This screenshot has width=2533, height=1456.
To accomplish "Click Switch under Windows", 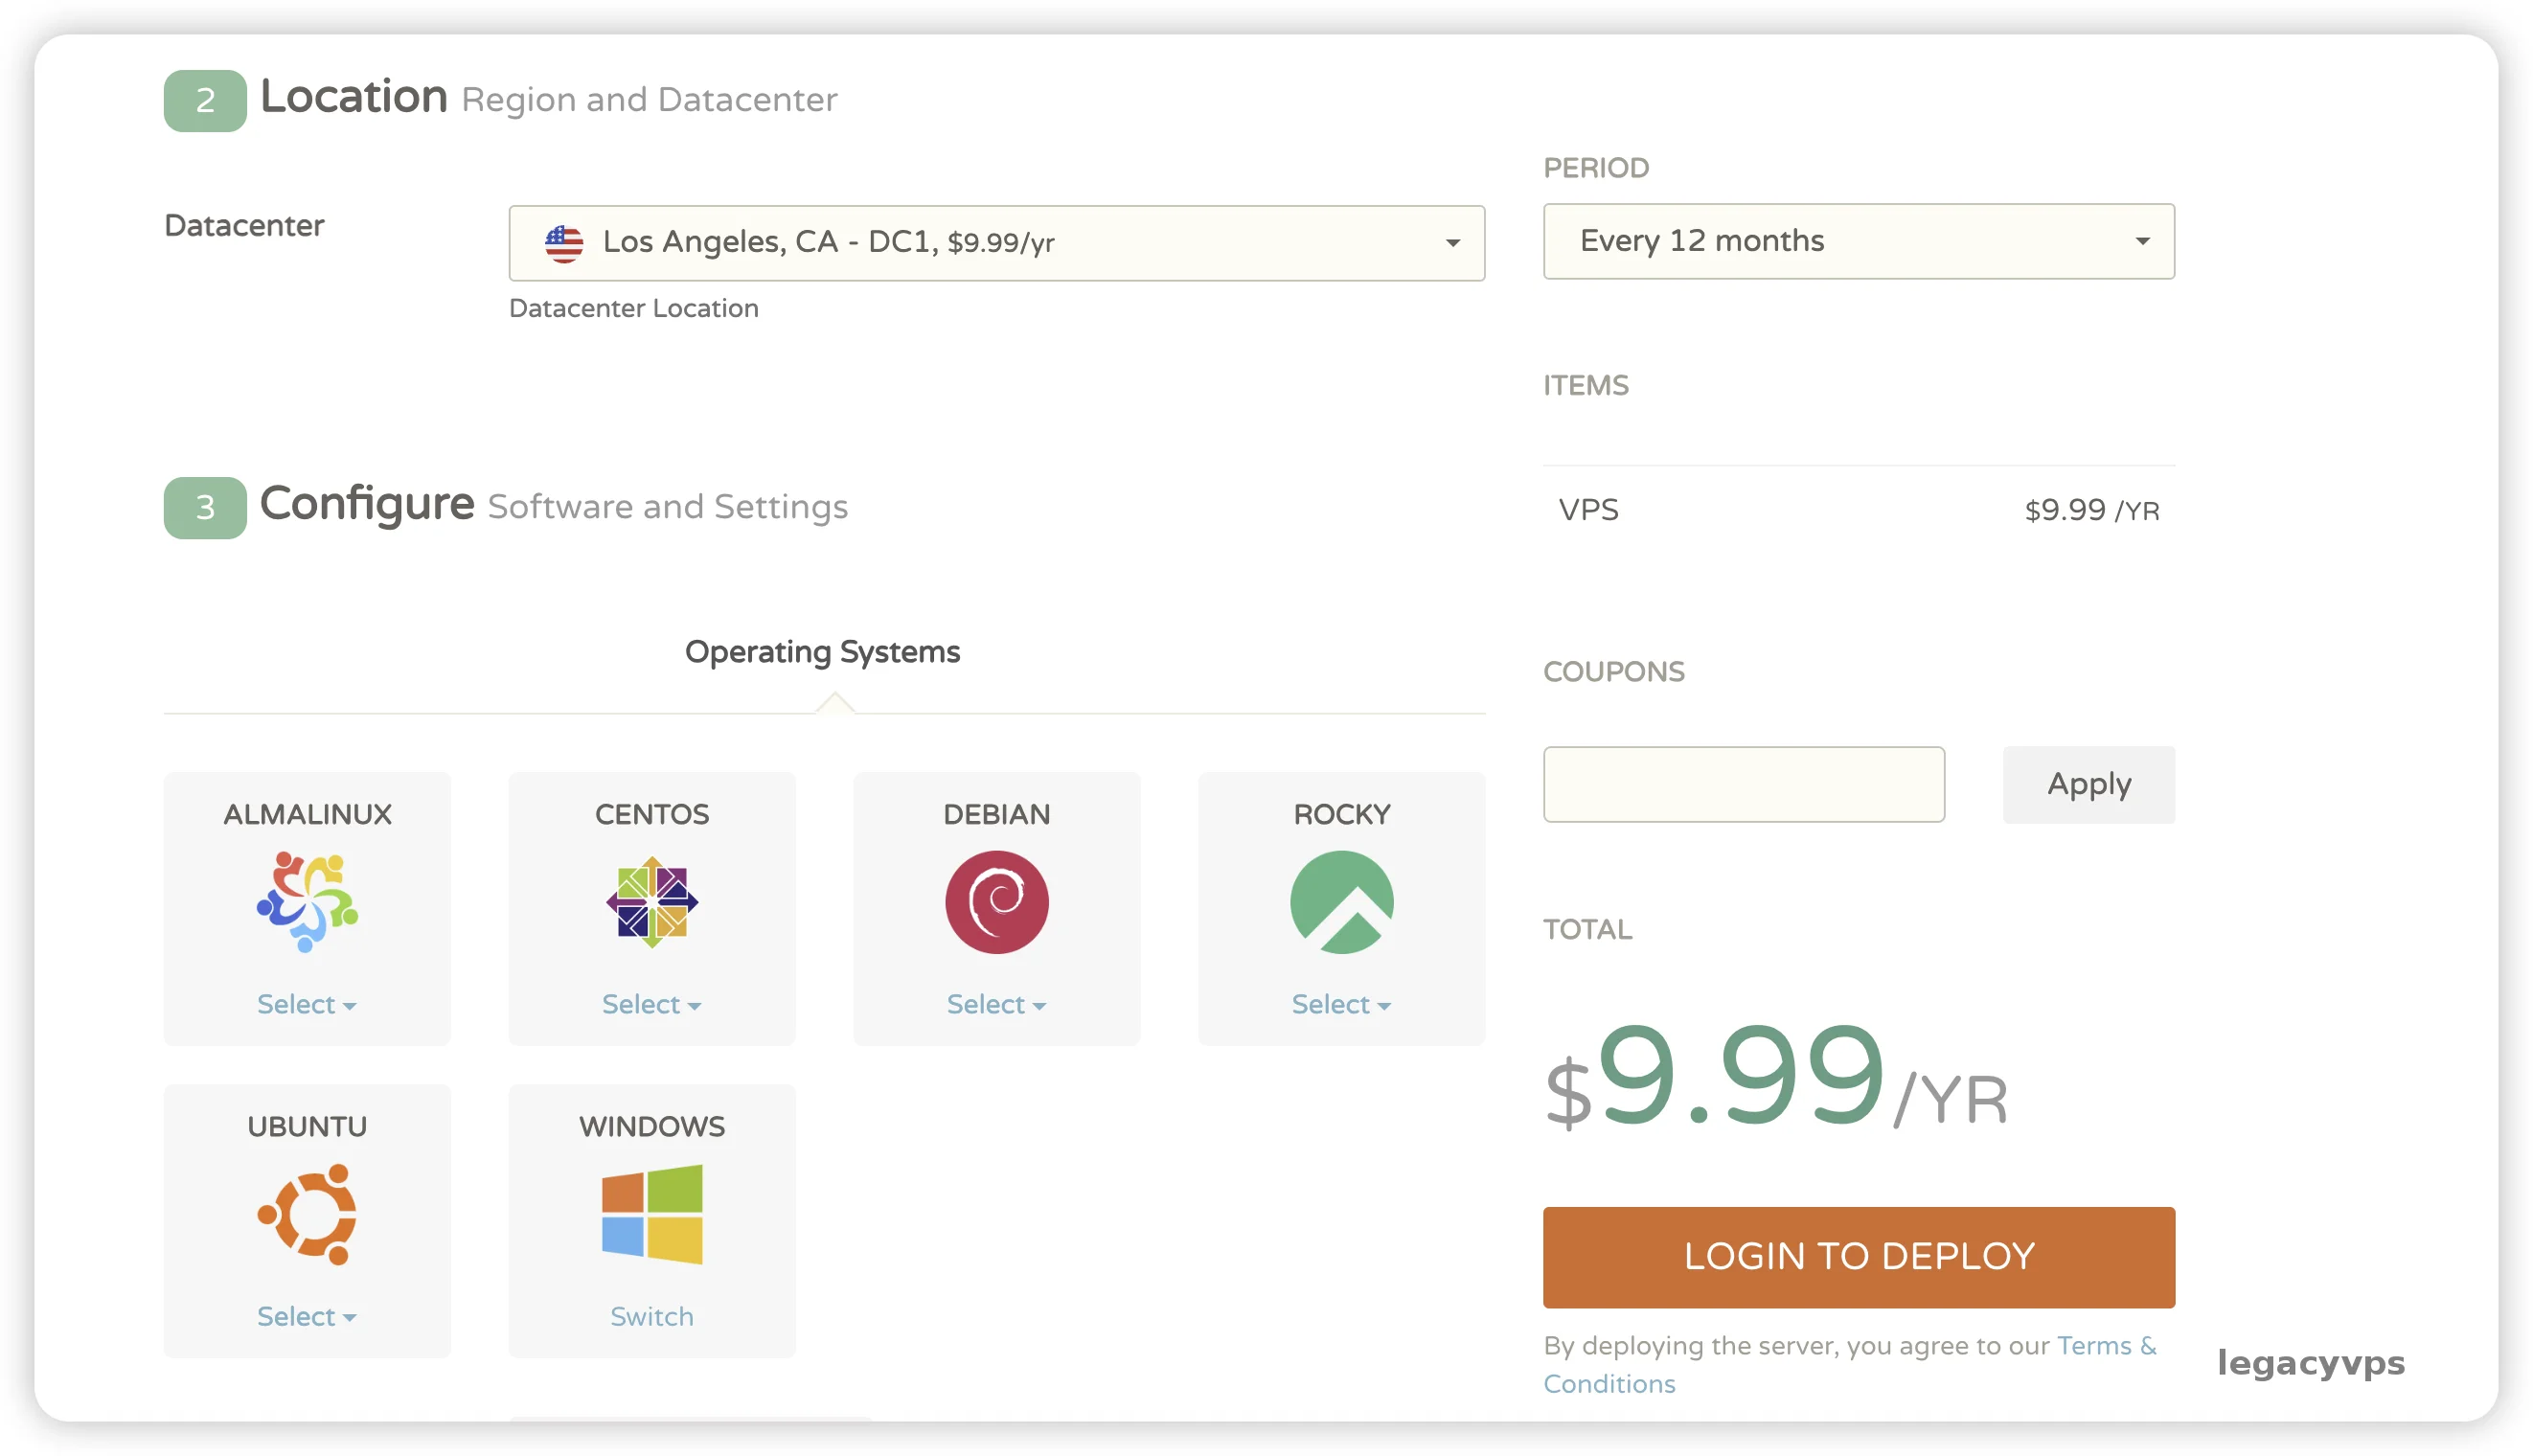I will click(x=651, y=1316).
